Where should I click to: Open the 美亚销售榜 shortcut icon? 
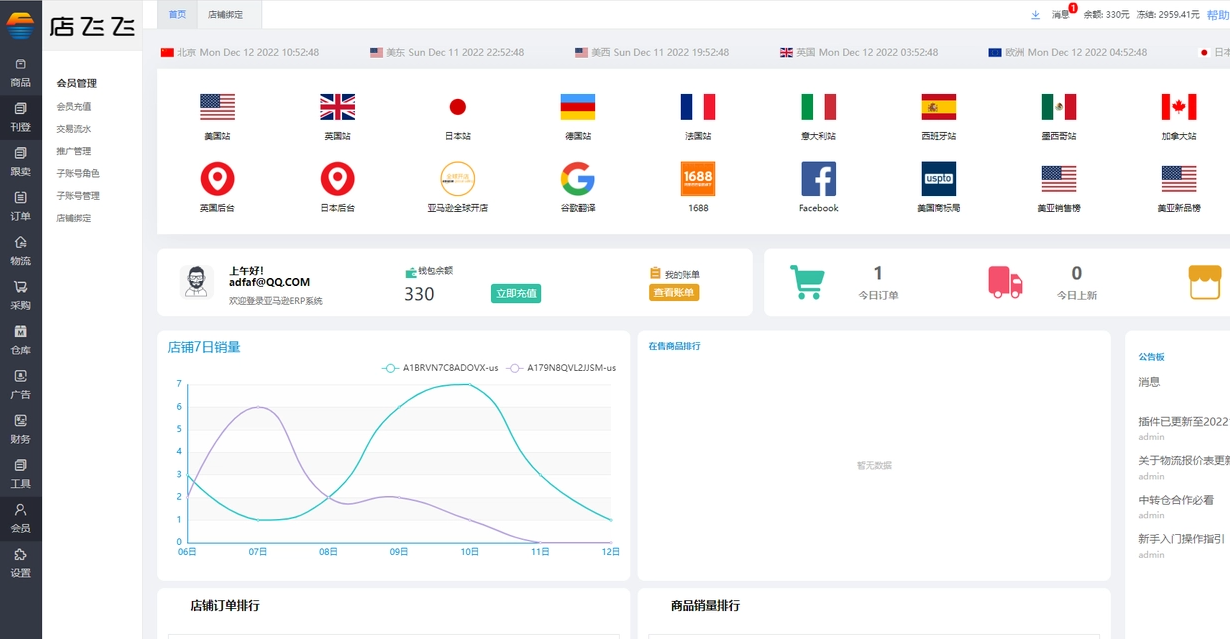[x=1058, y=179]
